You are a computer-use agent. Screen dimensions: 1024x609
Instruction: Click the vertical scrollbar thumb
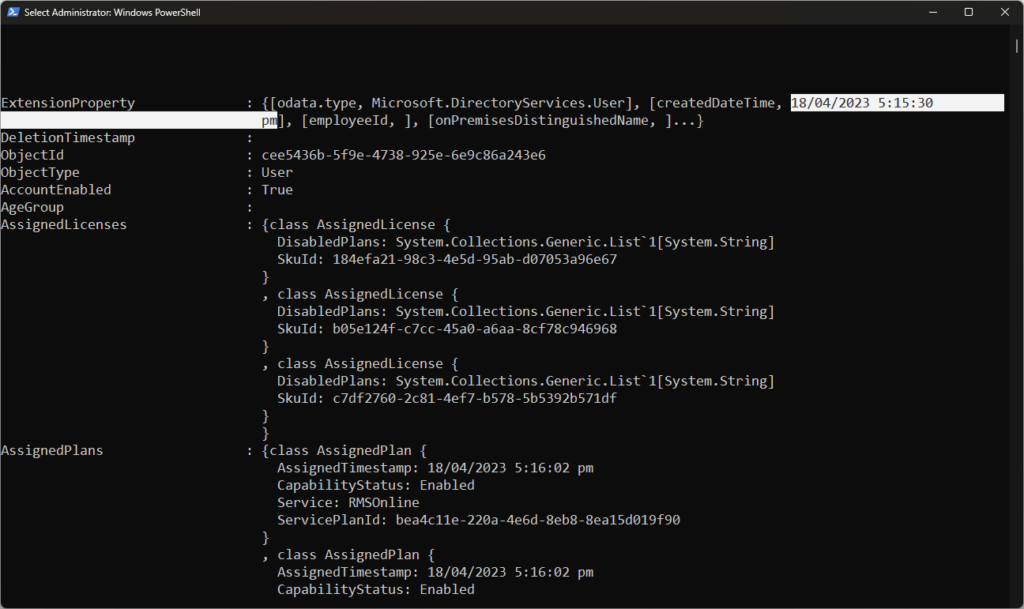click(x=1017, y=46)
